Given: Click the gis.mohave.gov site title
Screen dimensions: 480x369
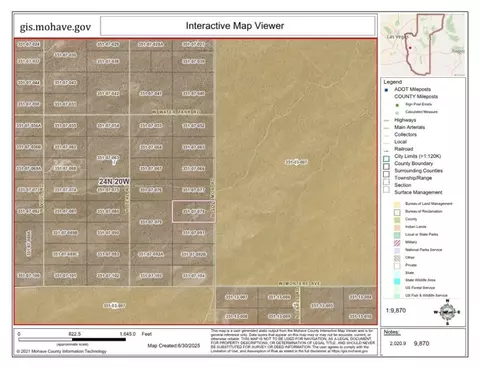Looking at the screenshot, I should pos(55,27).
